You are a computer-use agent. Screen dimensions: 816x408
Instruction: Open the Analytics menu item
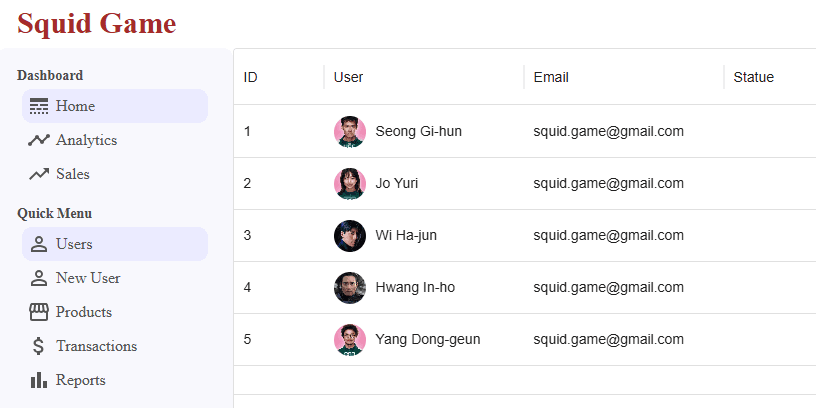[x=115, y=140]
